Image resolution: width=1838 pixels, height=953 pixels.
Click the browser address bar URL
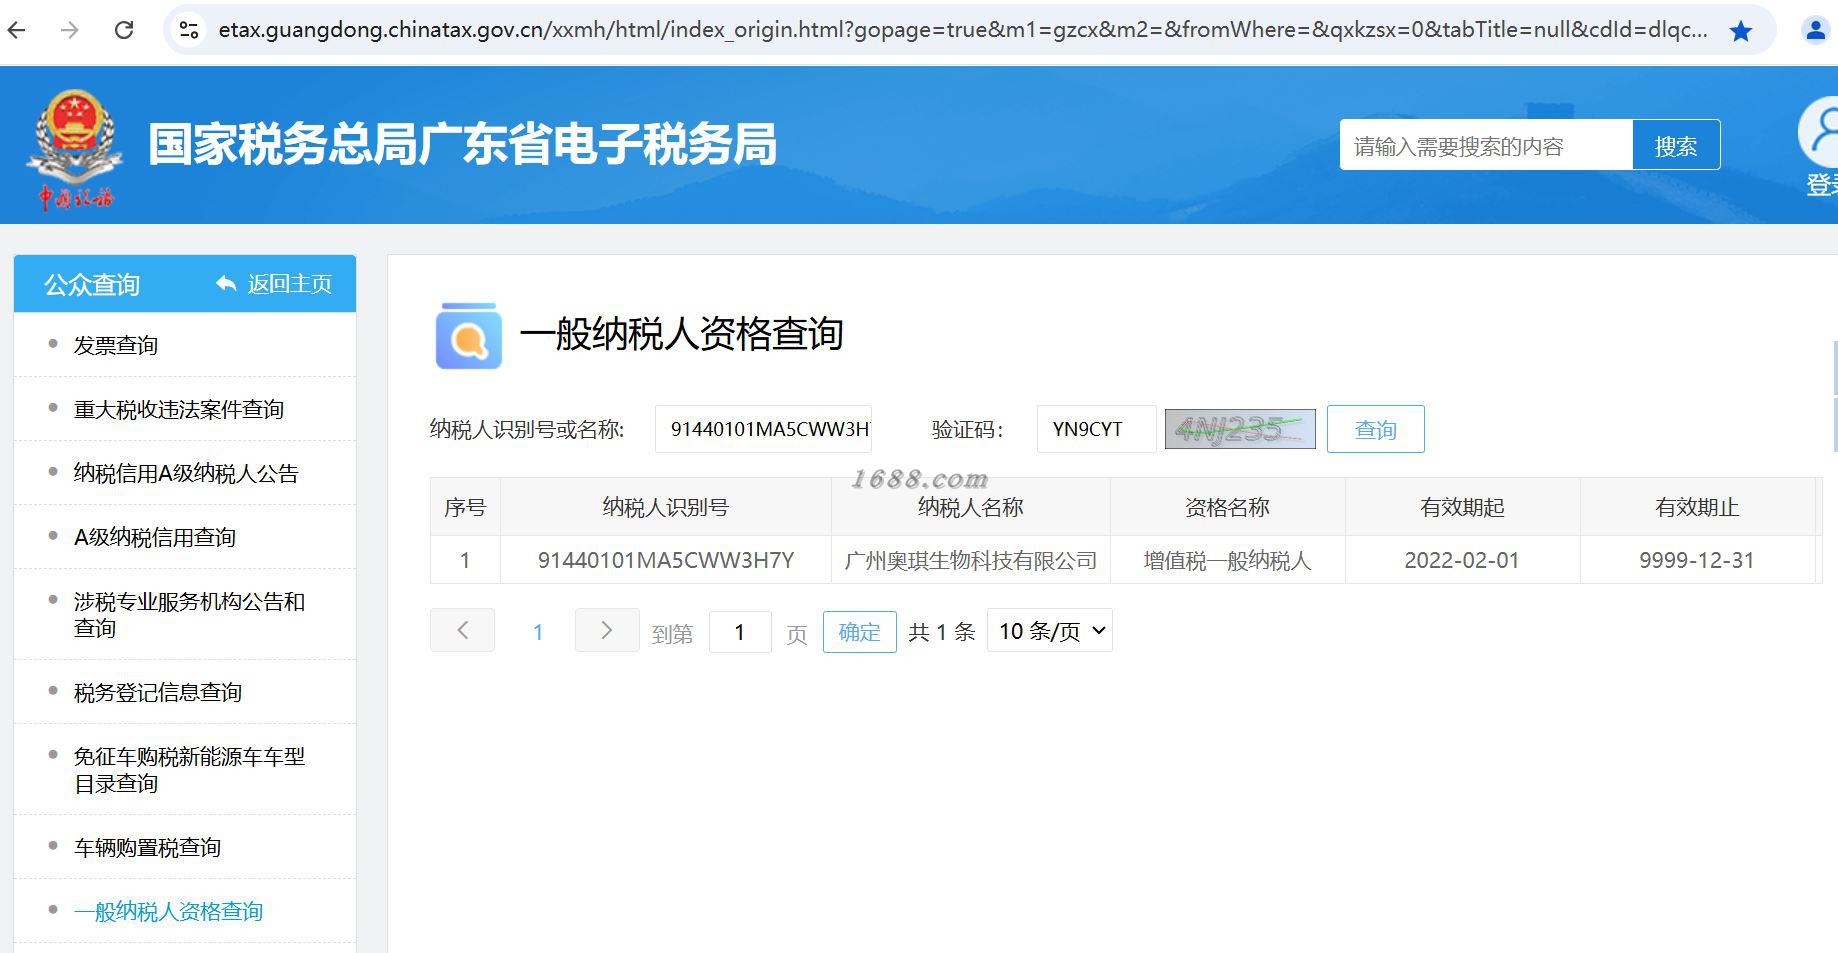963,30
